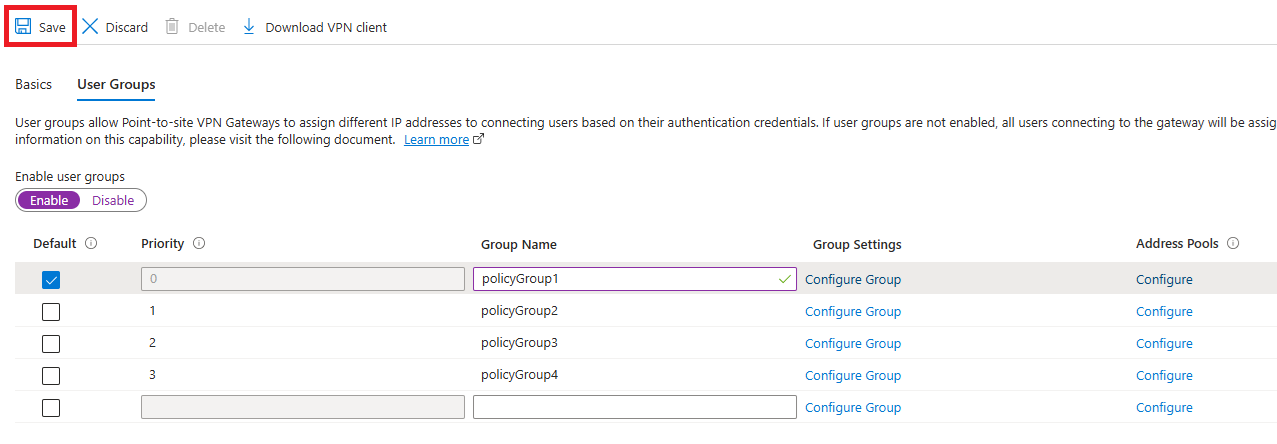Image resolution: width=1277 pixels, height=444 pixels.
Task: Click Configure Group for policyGroup3
Action: 853,343
